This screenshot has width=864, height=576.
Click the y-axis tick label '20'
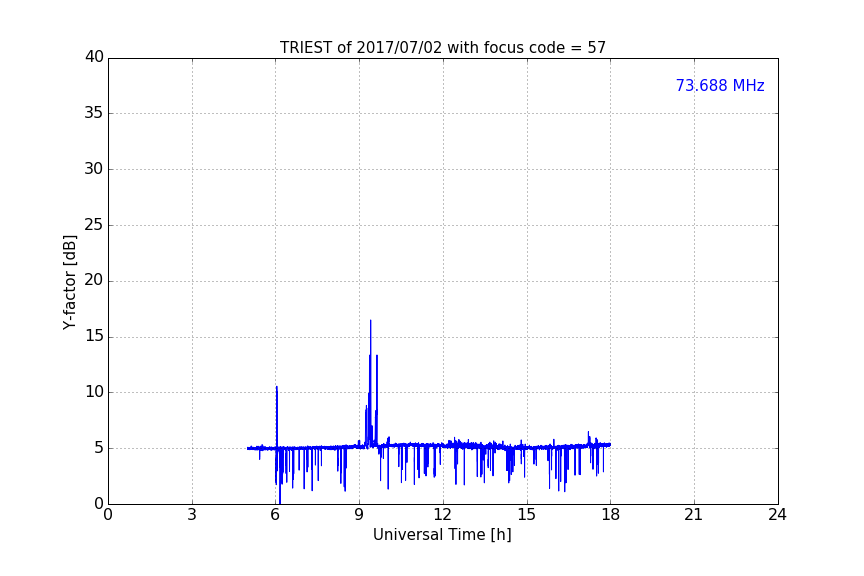94,280
